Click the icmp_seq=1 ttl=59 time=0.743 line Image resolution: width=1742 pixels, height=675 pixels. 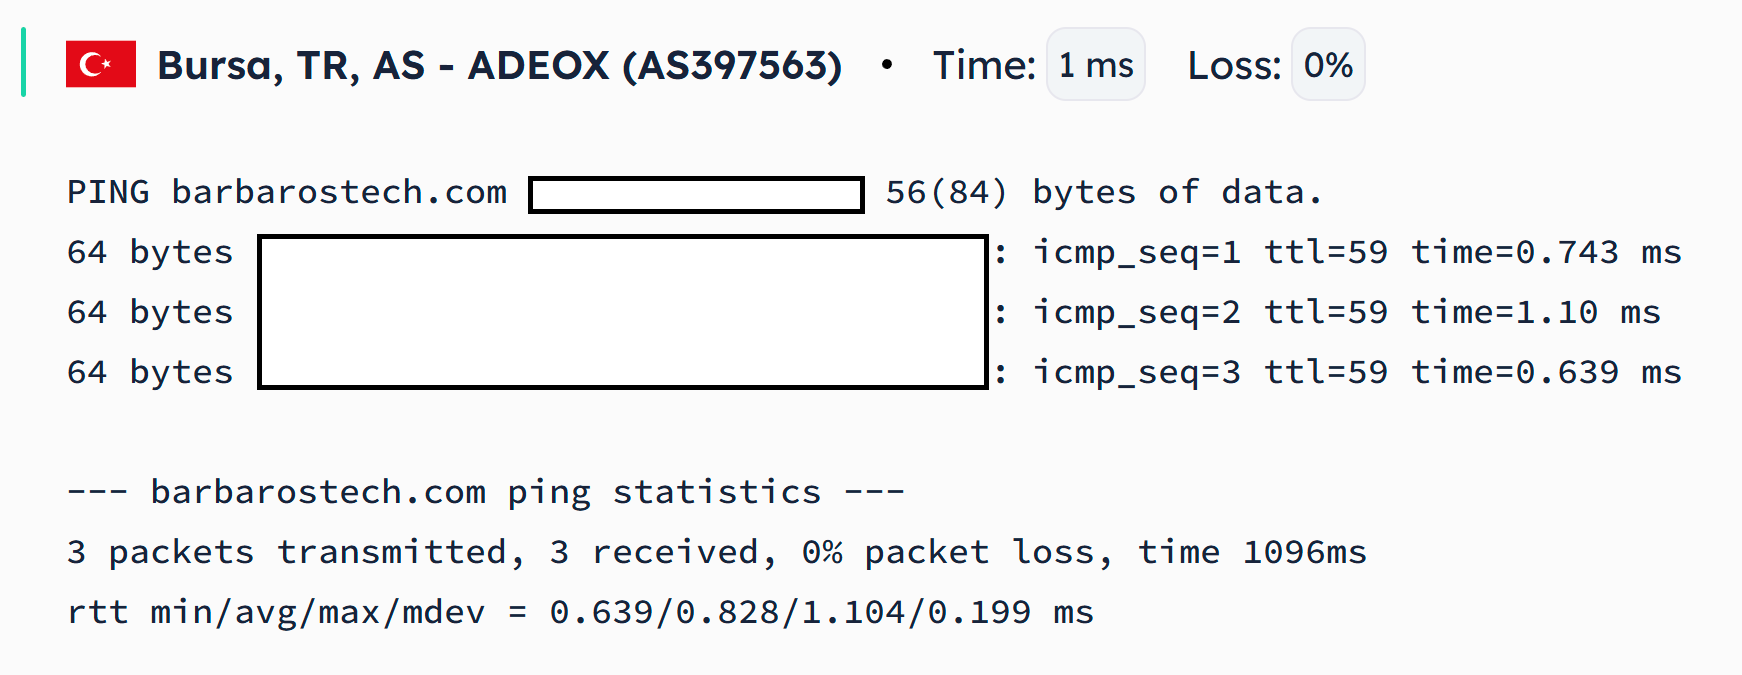[x=1357, y=253]
